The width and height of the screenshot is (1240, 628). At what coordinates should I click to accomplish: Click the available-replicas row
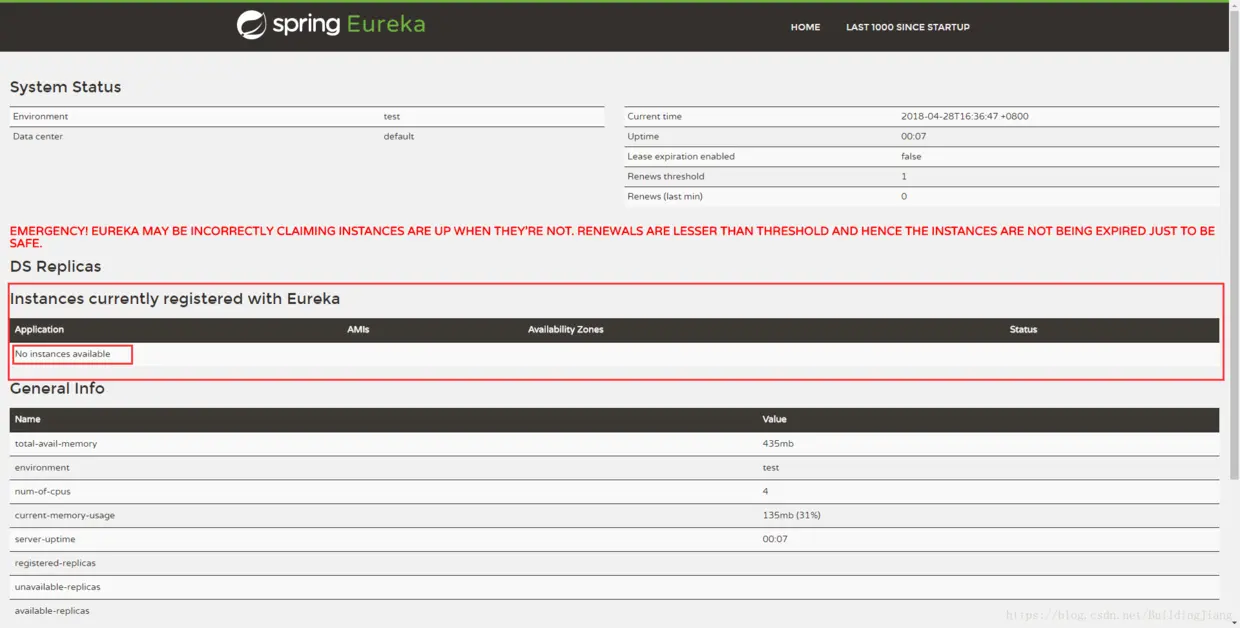pos(614,611)
